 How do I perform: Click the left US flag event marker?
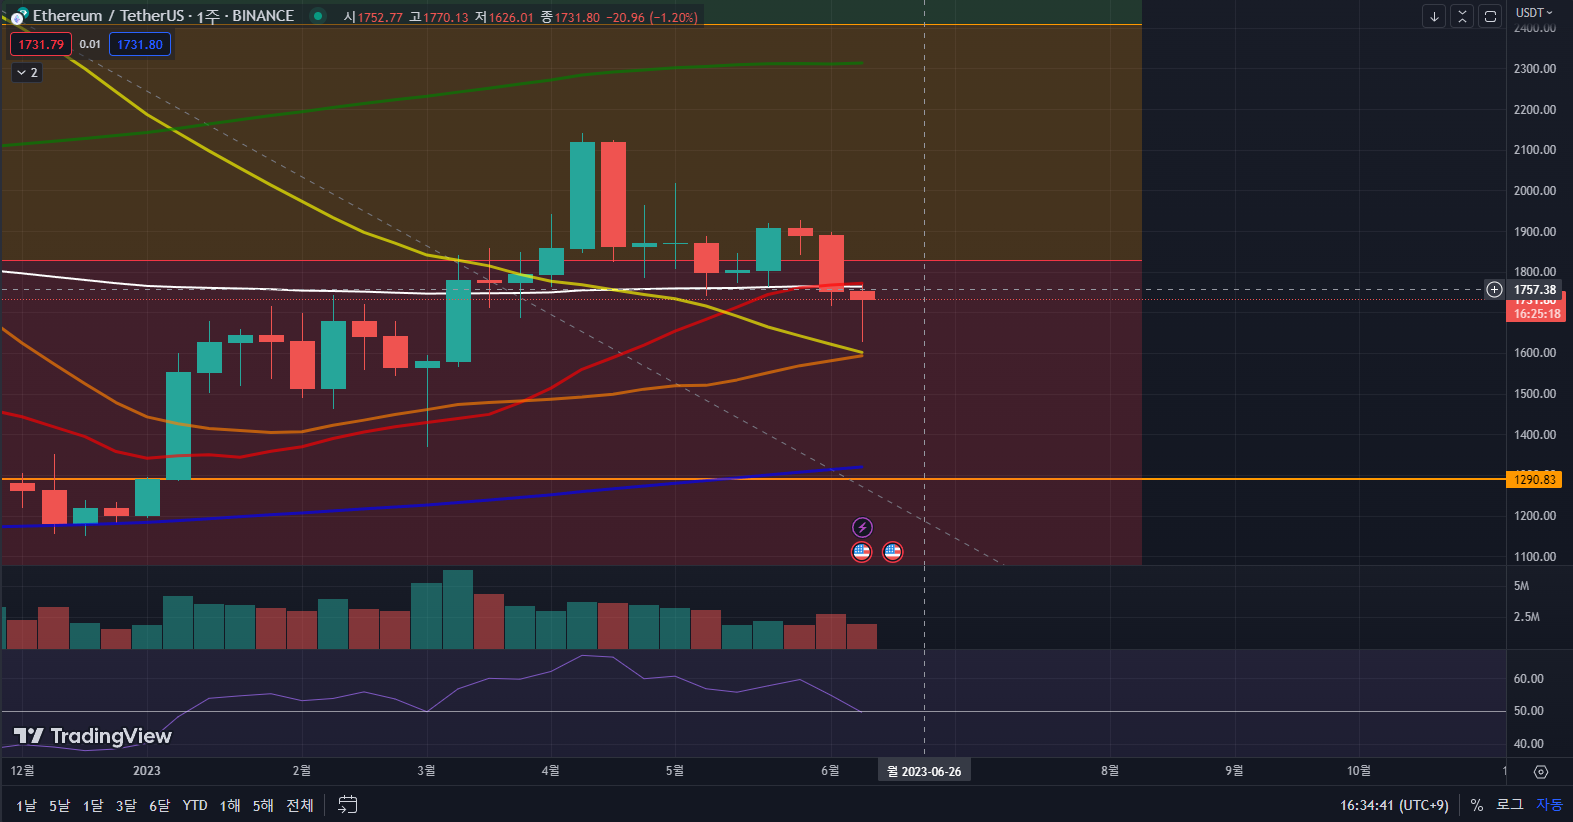click(861, 552)
